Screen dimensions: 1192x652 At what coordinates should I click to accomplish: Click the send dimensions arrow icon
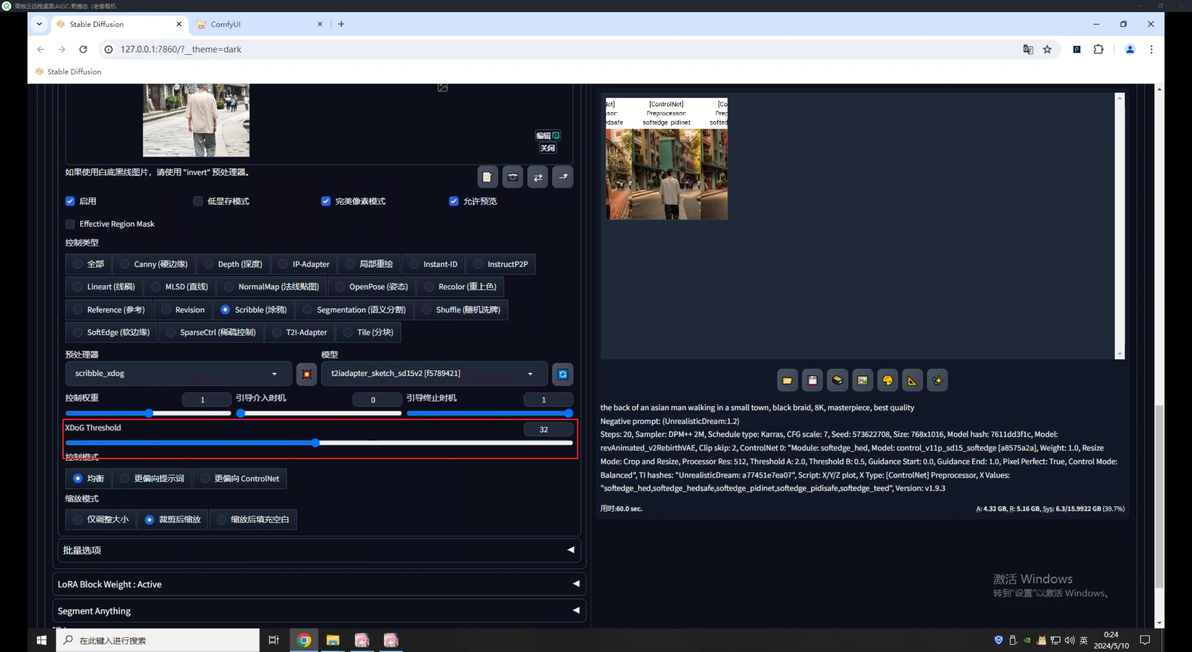pos(563,177)
